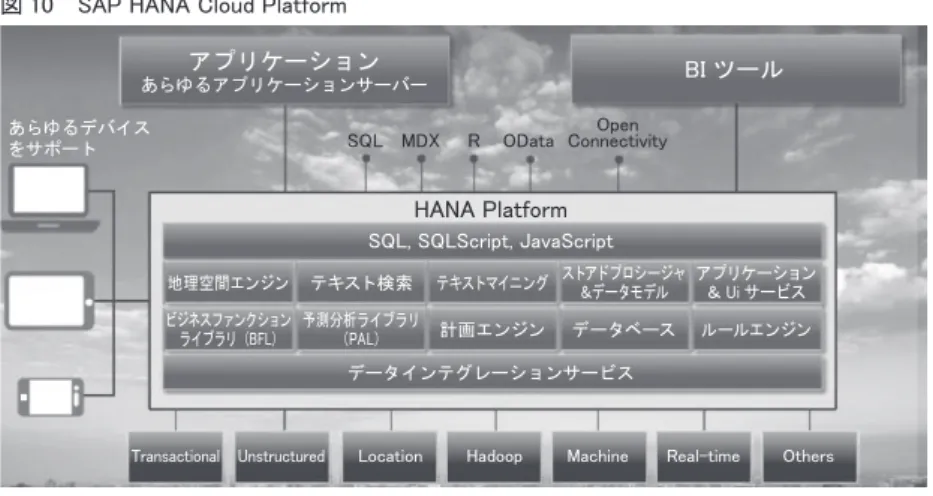Select the 予測分析ライブラリ (PAL) block
Viewport: 933px width, 496px height.
click(x=361, y=329)
